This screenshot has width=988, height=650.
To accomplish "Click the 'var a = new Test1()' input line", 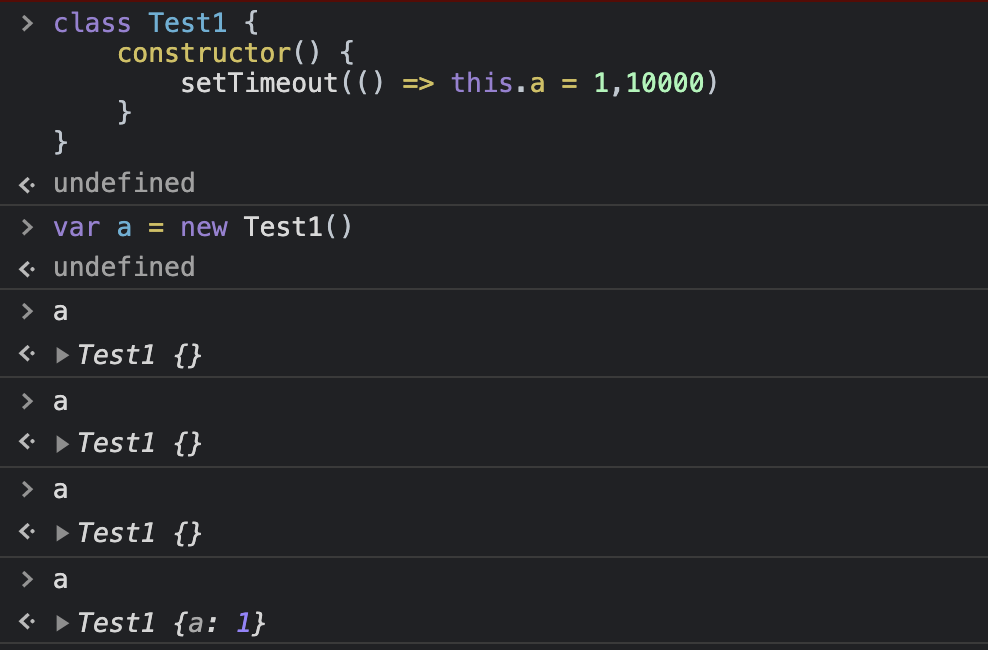I will point(202,227).
